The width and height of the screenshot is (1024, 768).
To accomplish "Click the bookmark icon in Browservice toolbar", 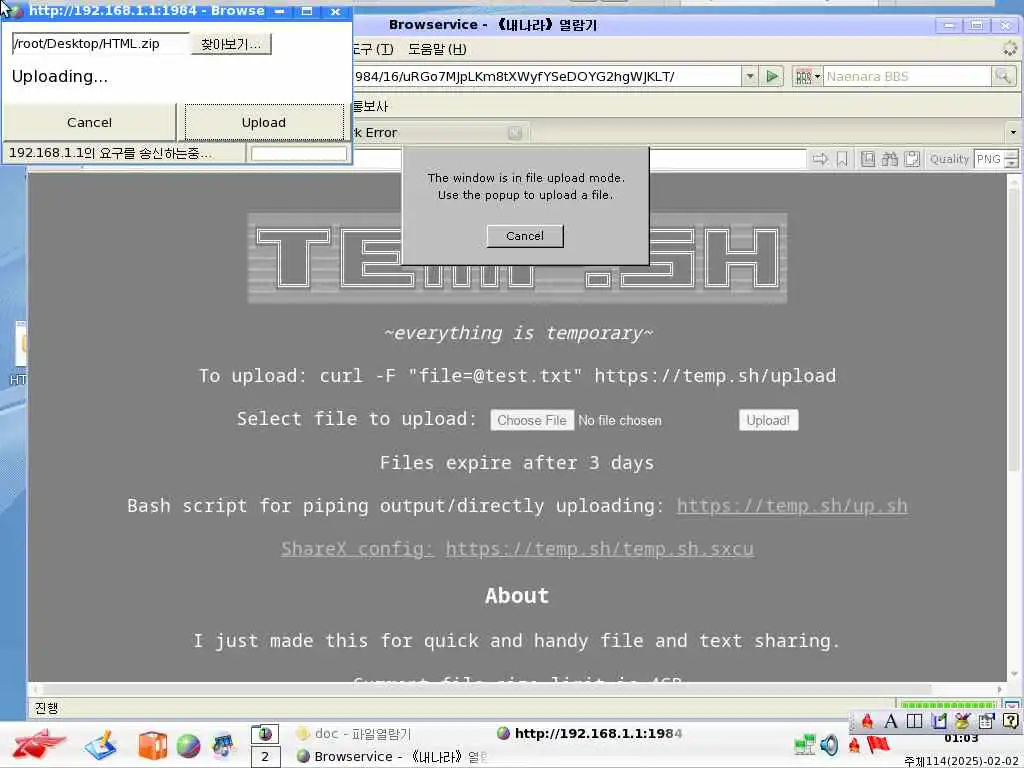I will tap(842, 159).
